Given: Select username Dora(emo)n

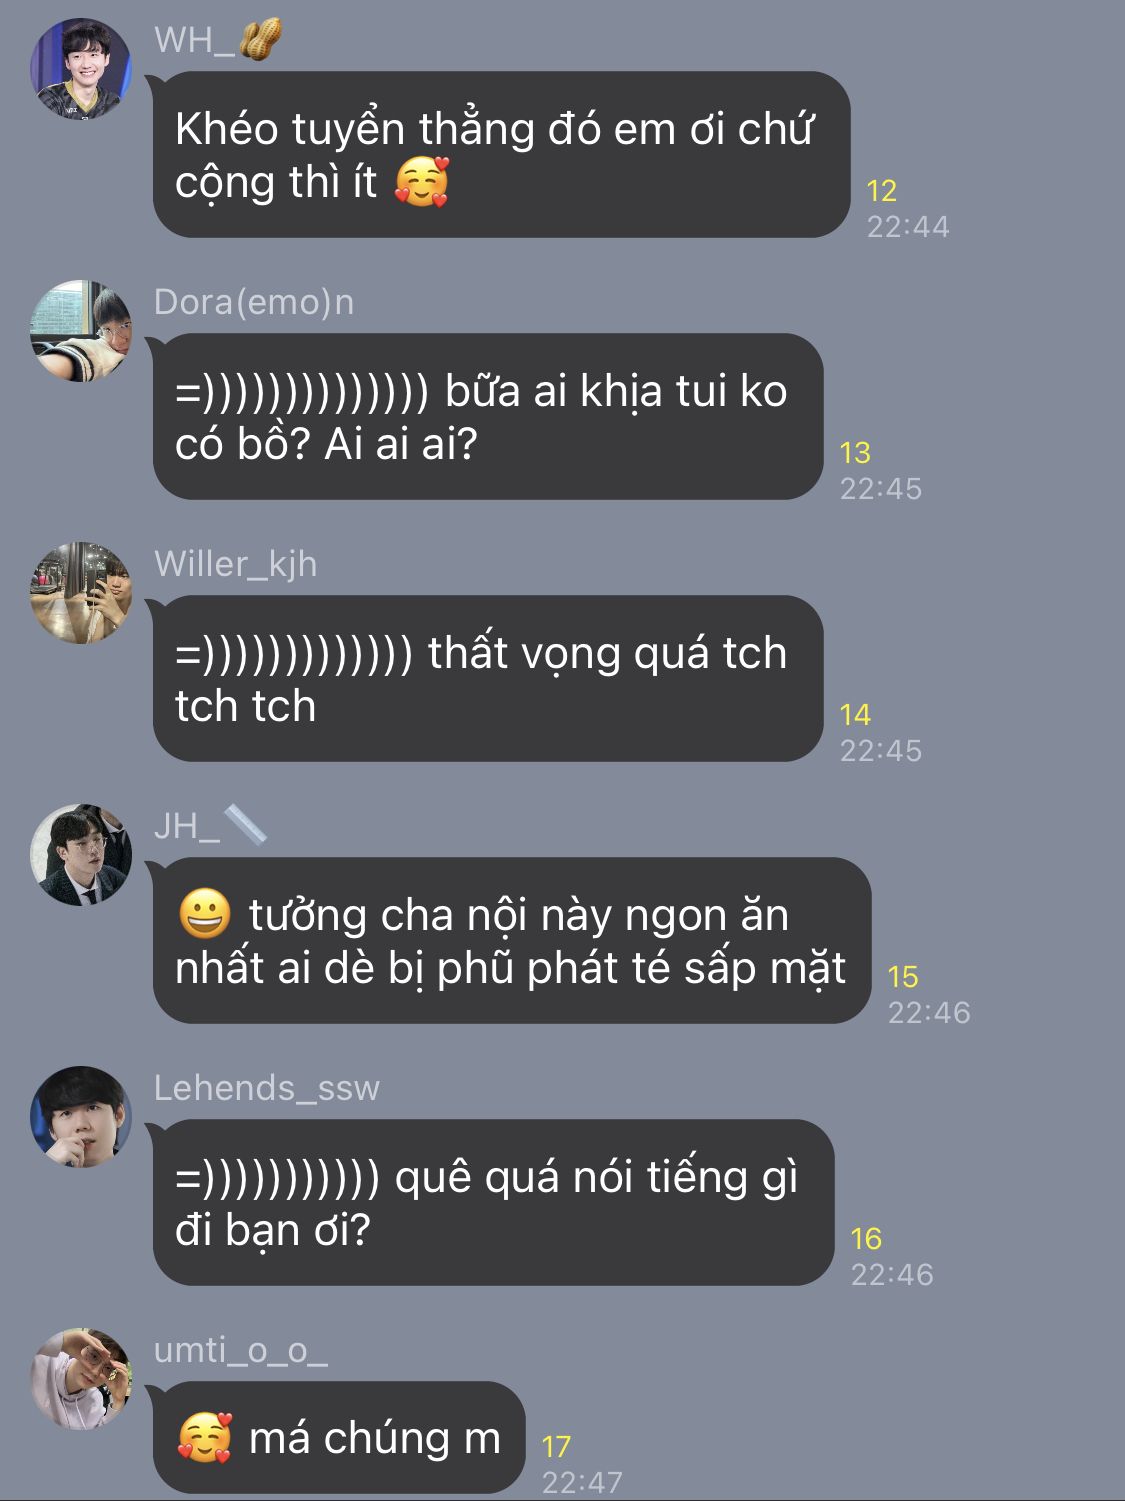Looking at the screenshot, I should (254, 302).
